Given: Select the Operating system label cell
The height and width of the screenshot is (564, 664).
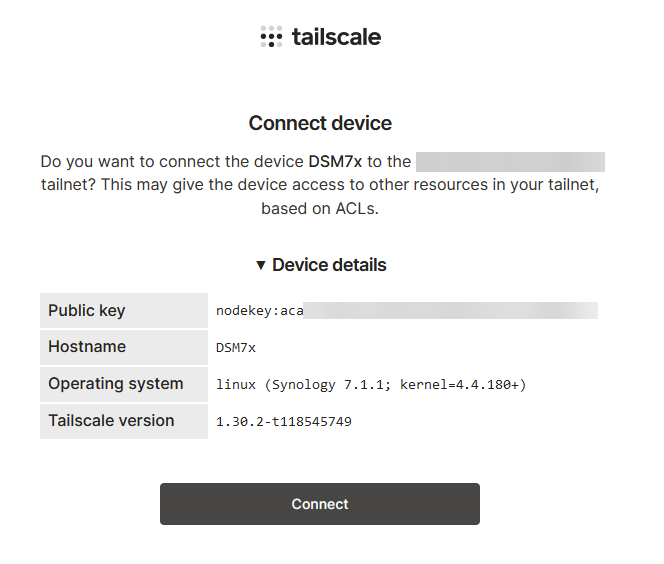Looking at the screenshot, I should tap(124, 384).
